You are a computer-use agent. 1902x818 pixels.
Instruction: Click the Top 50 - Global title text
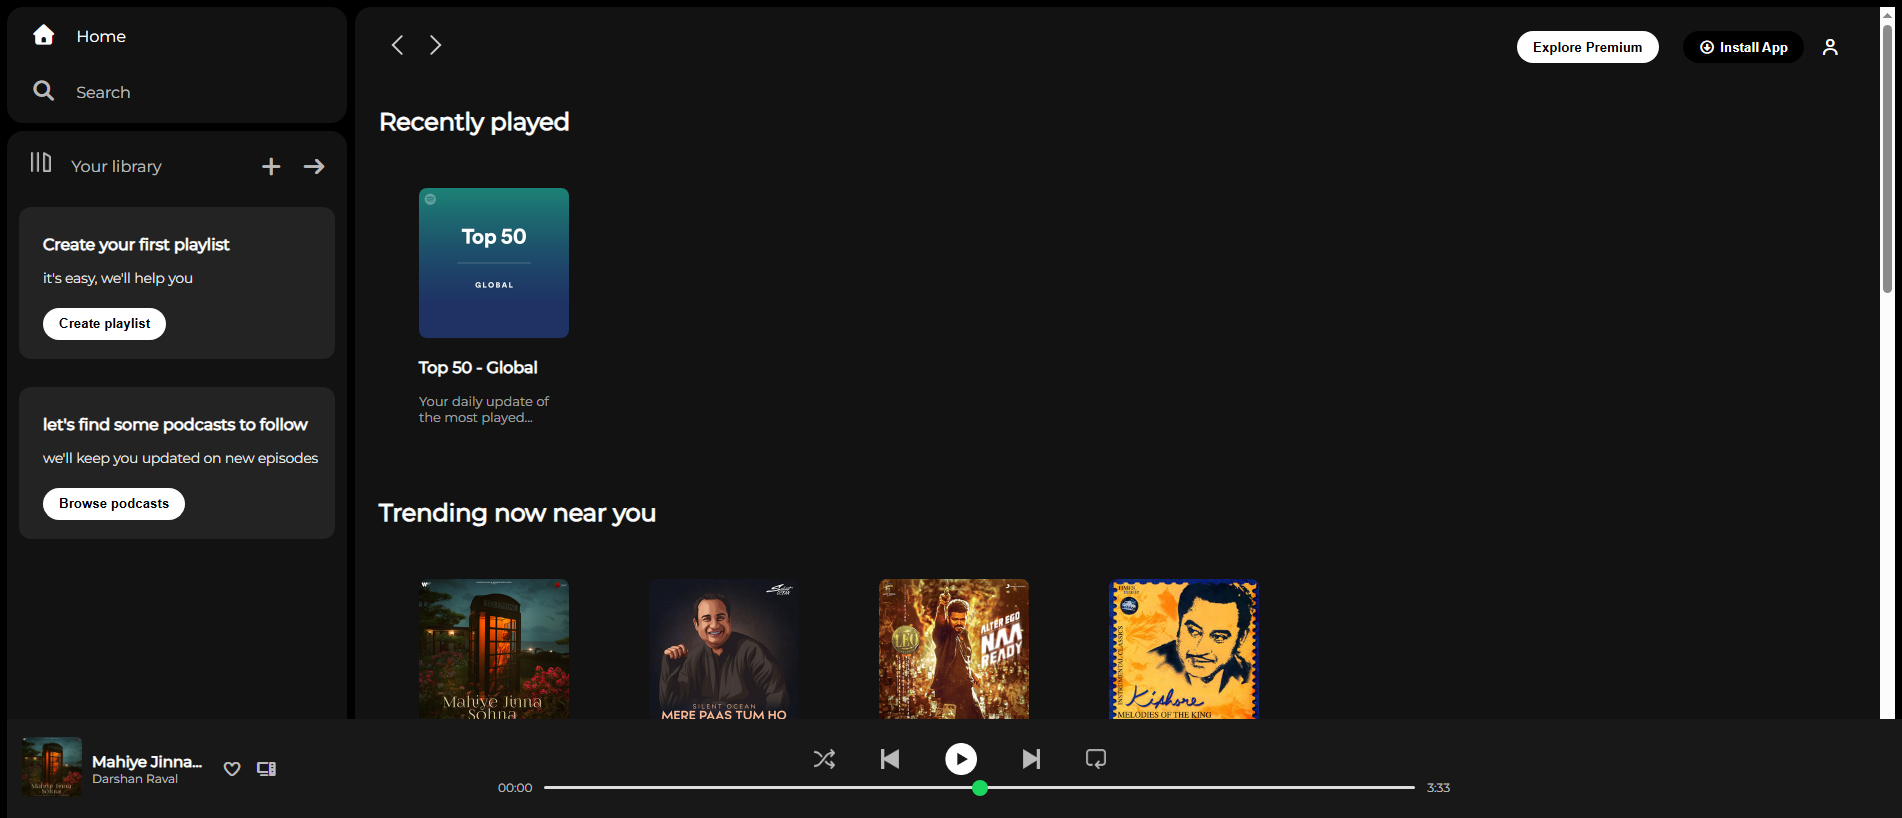click(478, 368)
